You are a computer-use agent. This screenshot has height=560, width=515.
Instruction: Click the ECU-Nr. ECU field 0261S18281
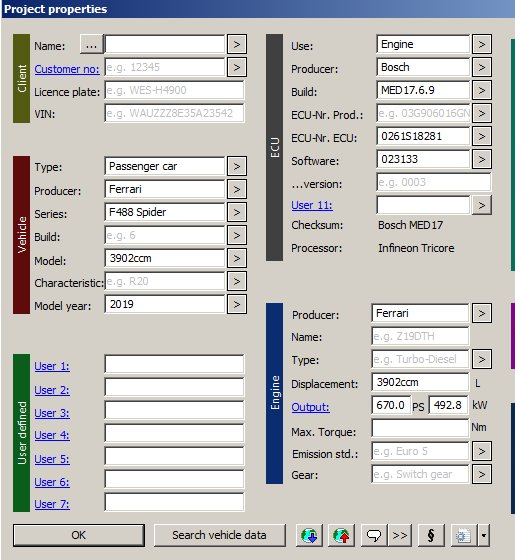click(x=423, y=136)
